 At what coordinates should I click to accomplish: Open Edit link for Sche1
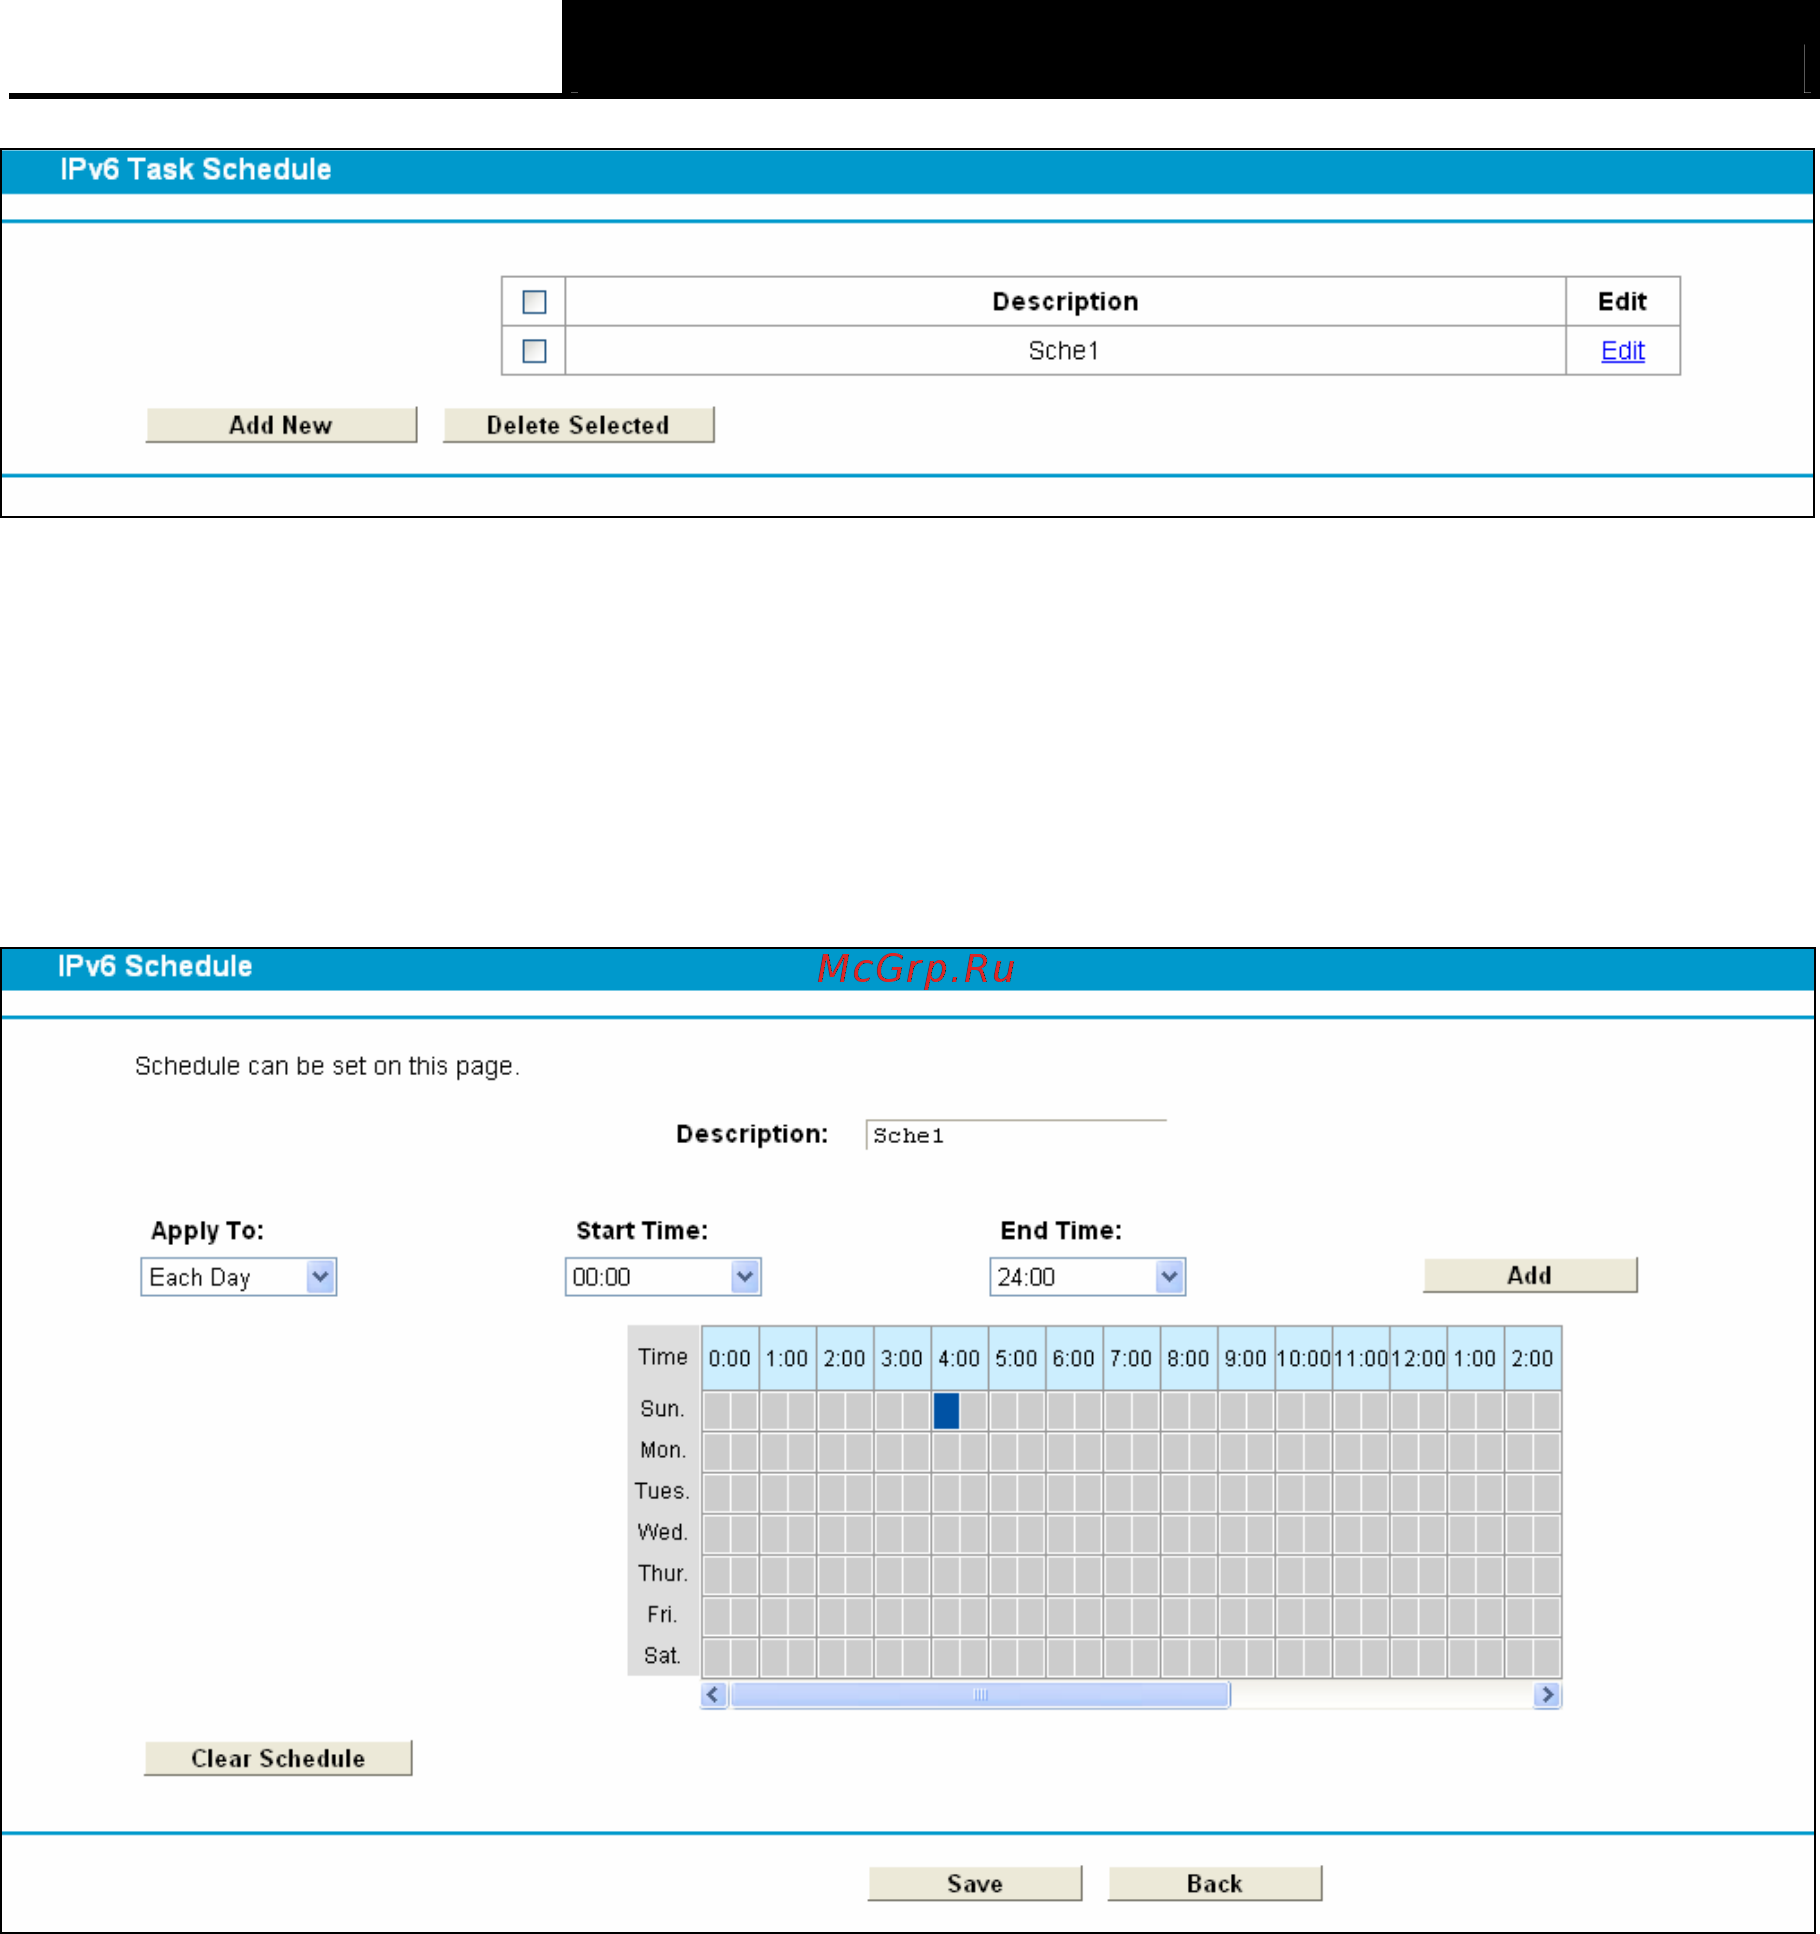(x=1622, y=351)
